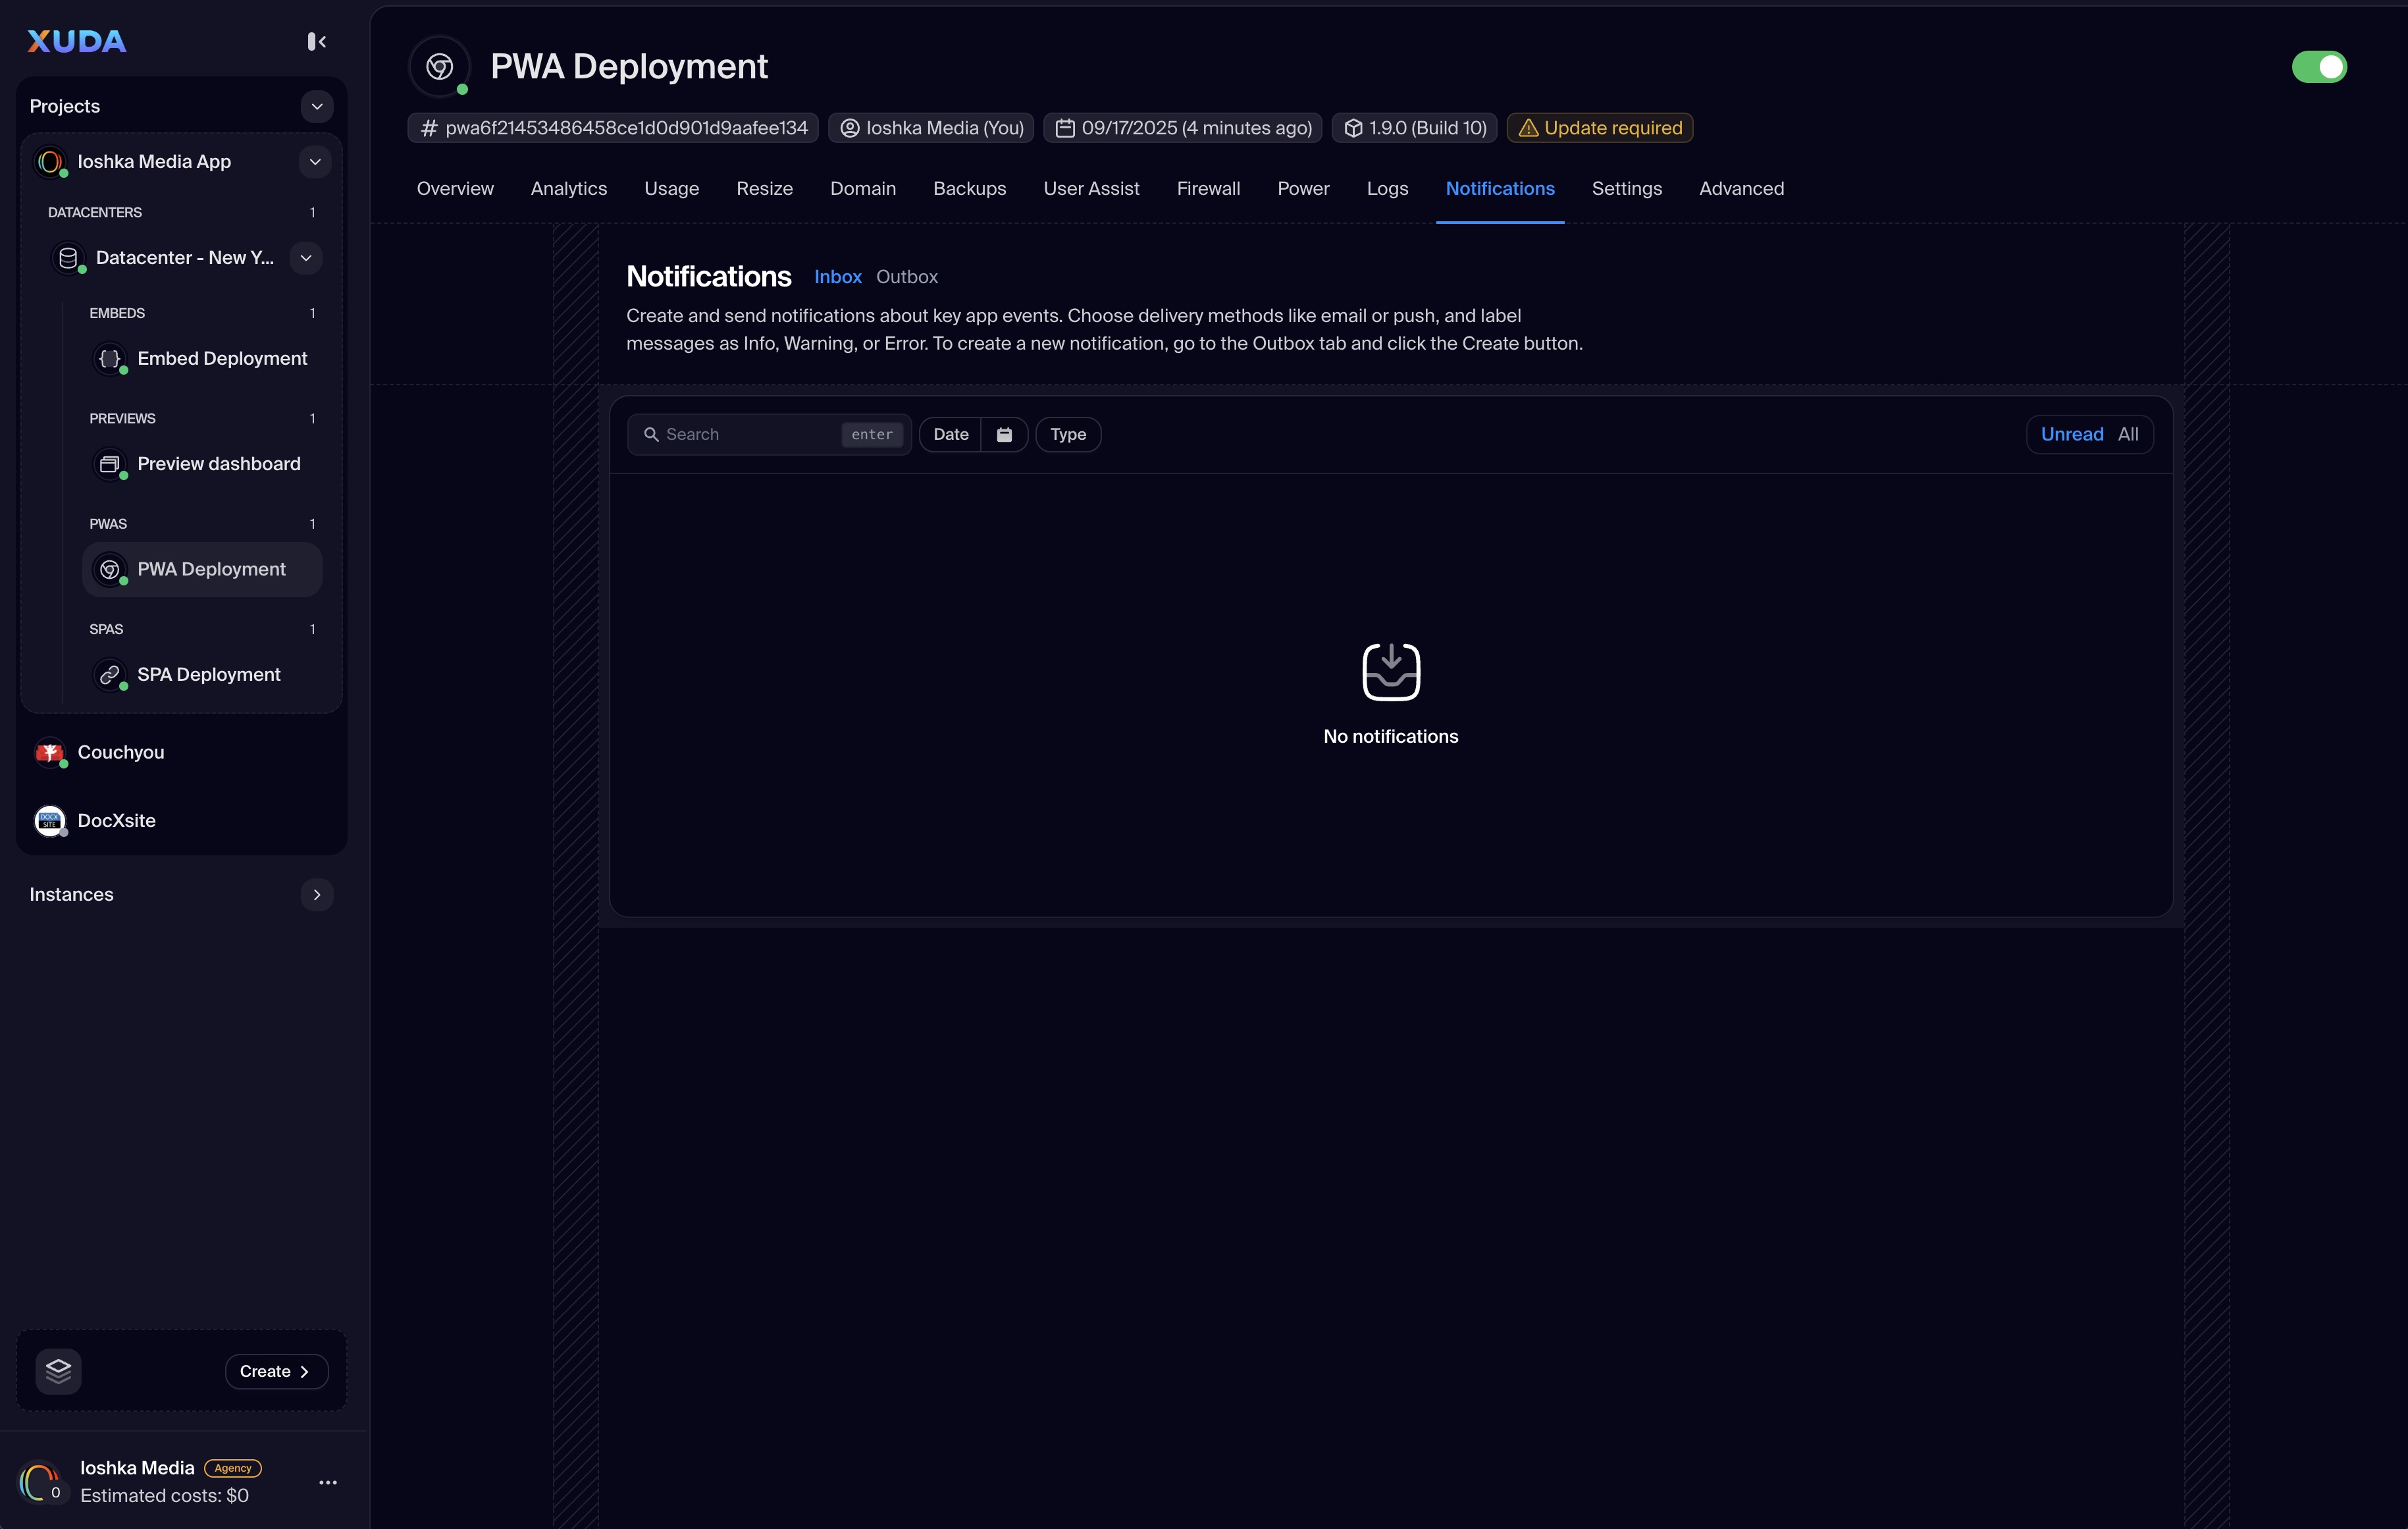Click the Embed Deployment braces icon
Image resolution: width=2408 pixels, height=1529 pixels.
[x=110, y=358]
